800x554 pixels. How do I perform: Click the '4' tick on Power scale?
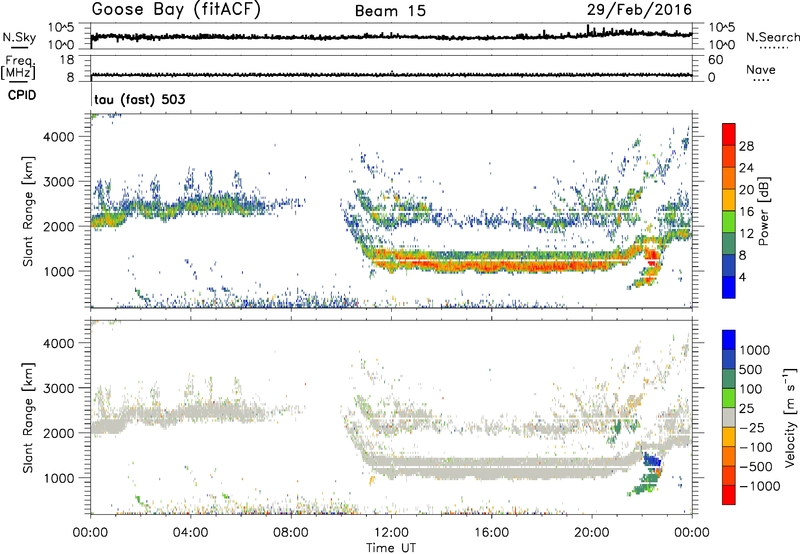tap(743, 278)
